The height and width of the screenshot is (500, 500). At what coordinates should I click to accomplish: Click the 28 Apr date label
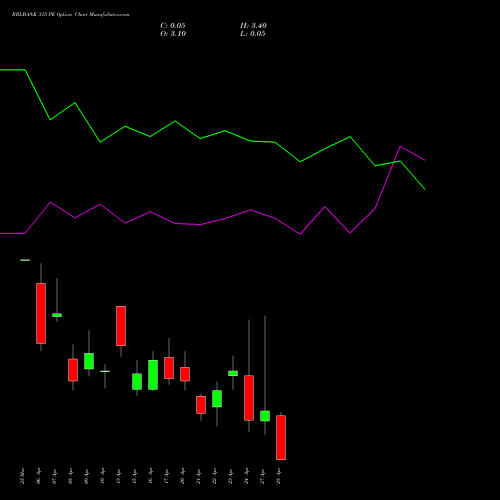pos(278,476)
